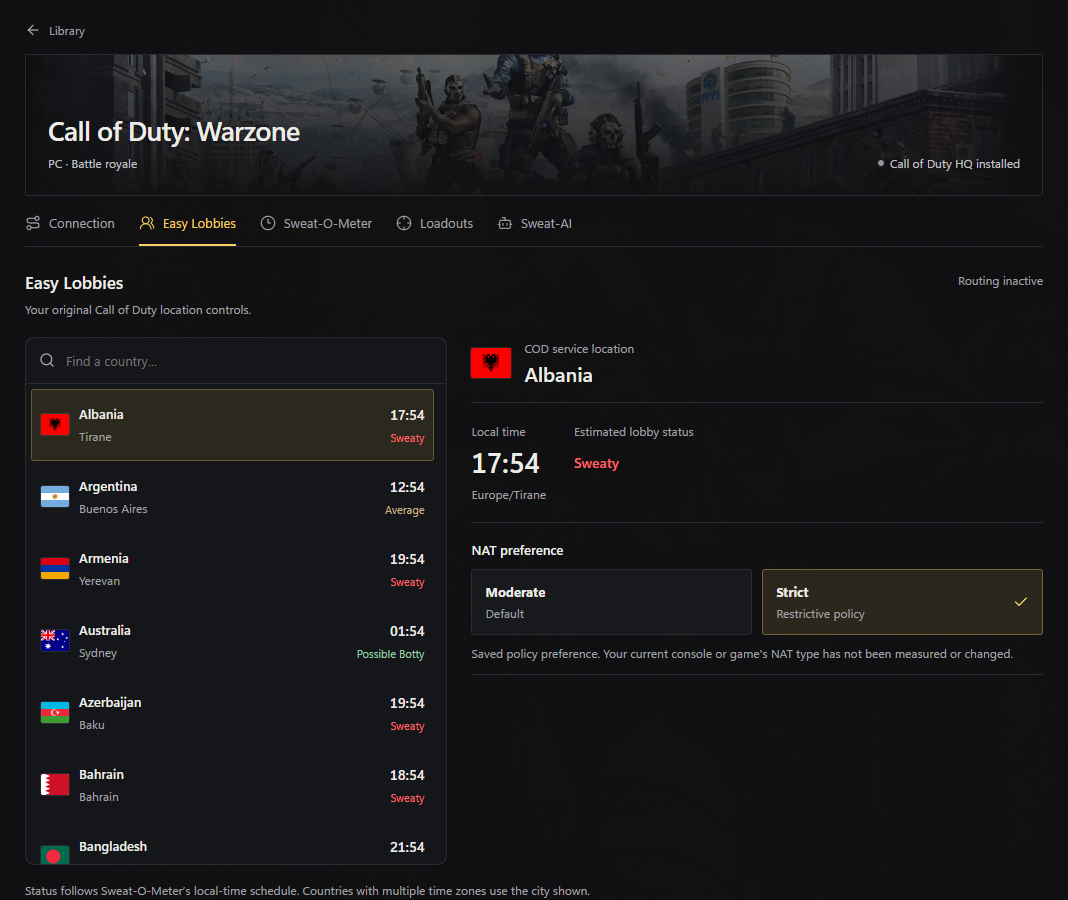Click the search magnifier icon
The image size is (1068, 900).
tap(47, 360)
